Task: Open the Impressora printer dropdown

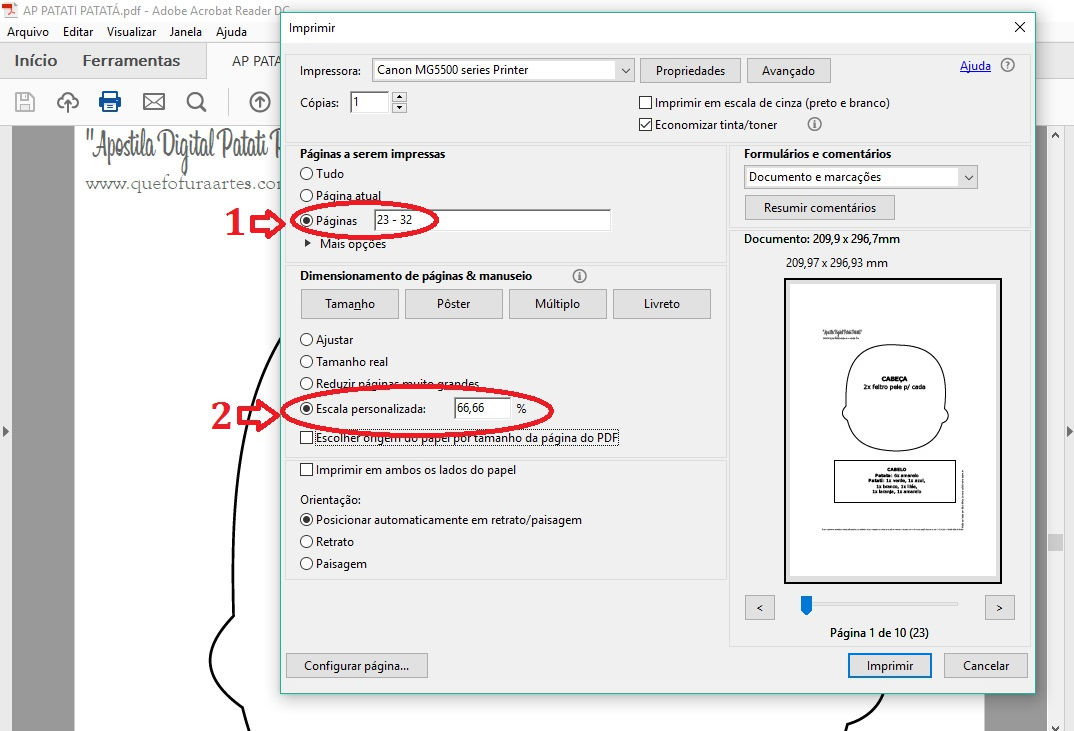Action: pyautogui.click(x=626, y=71)
